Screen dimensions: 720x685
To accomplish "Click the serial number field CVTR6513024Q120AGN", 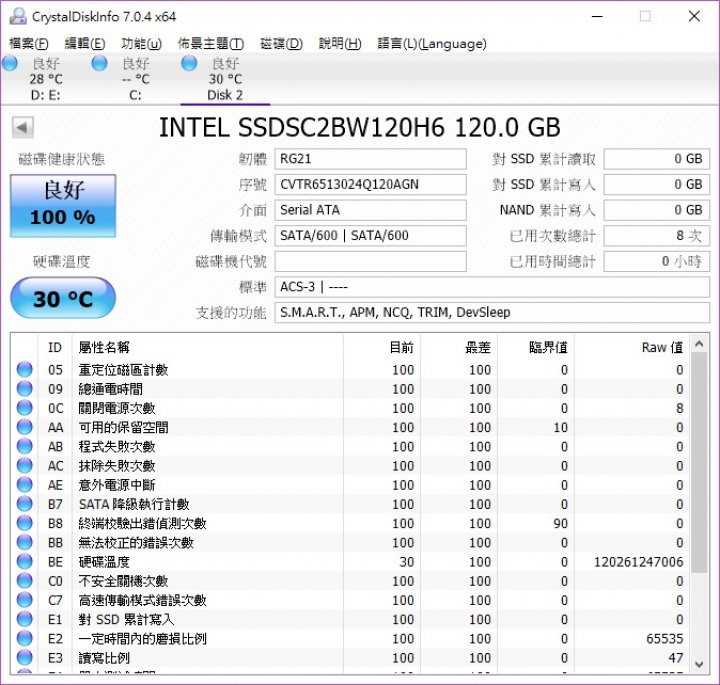I will [371, 185].
